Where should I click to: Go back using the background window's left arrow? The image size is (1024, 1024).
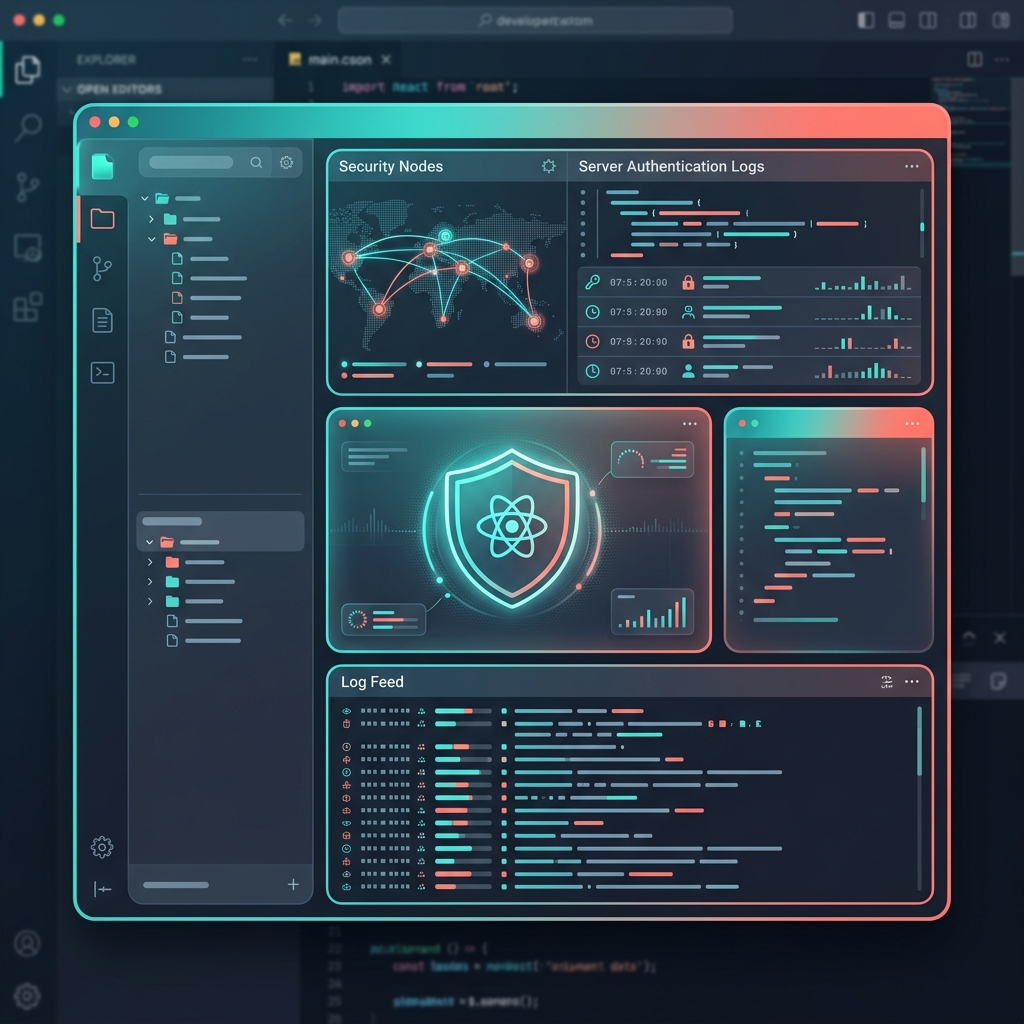285,20
